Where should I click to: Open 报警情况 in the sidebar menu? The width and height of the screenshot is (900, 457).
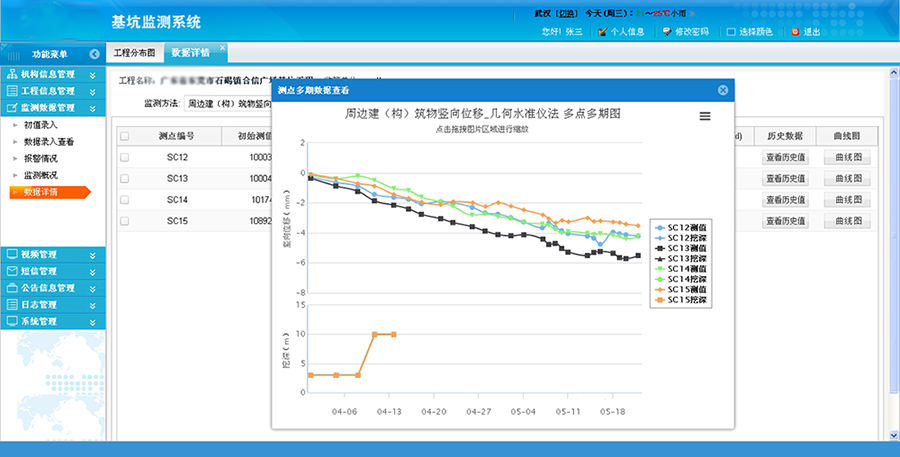pos(41,158)
